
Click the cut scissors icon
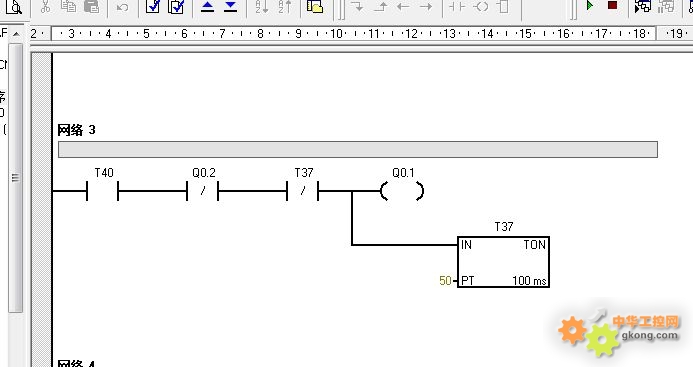pos(45,6)
